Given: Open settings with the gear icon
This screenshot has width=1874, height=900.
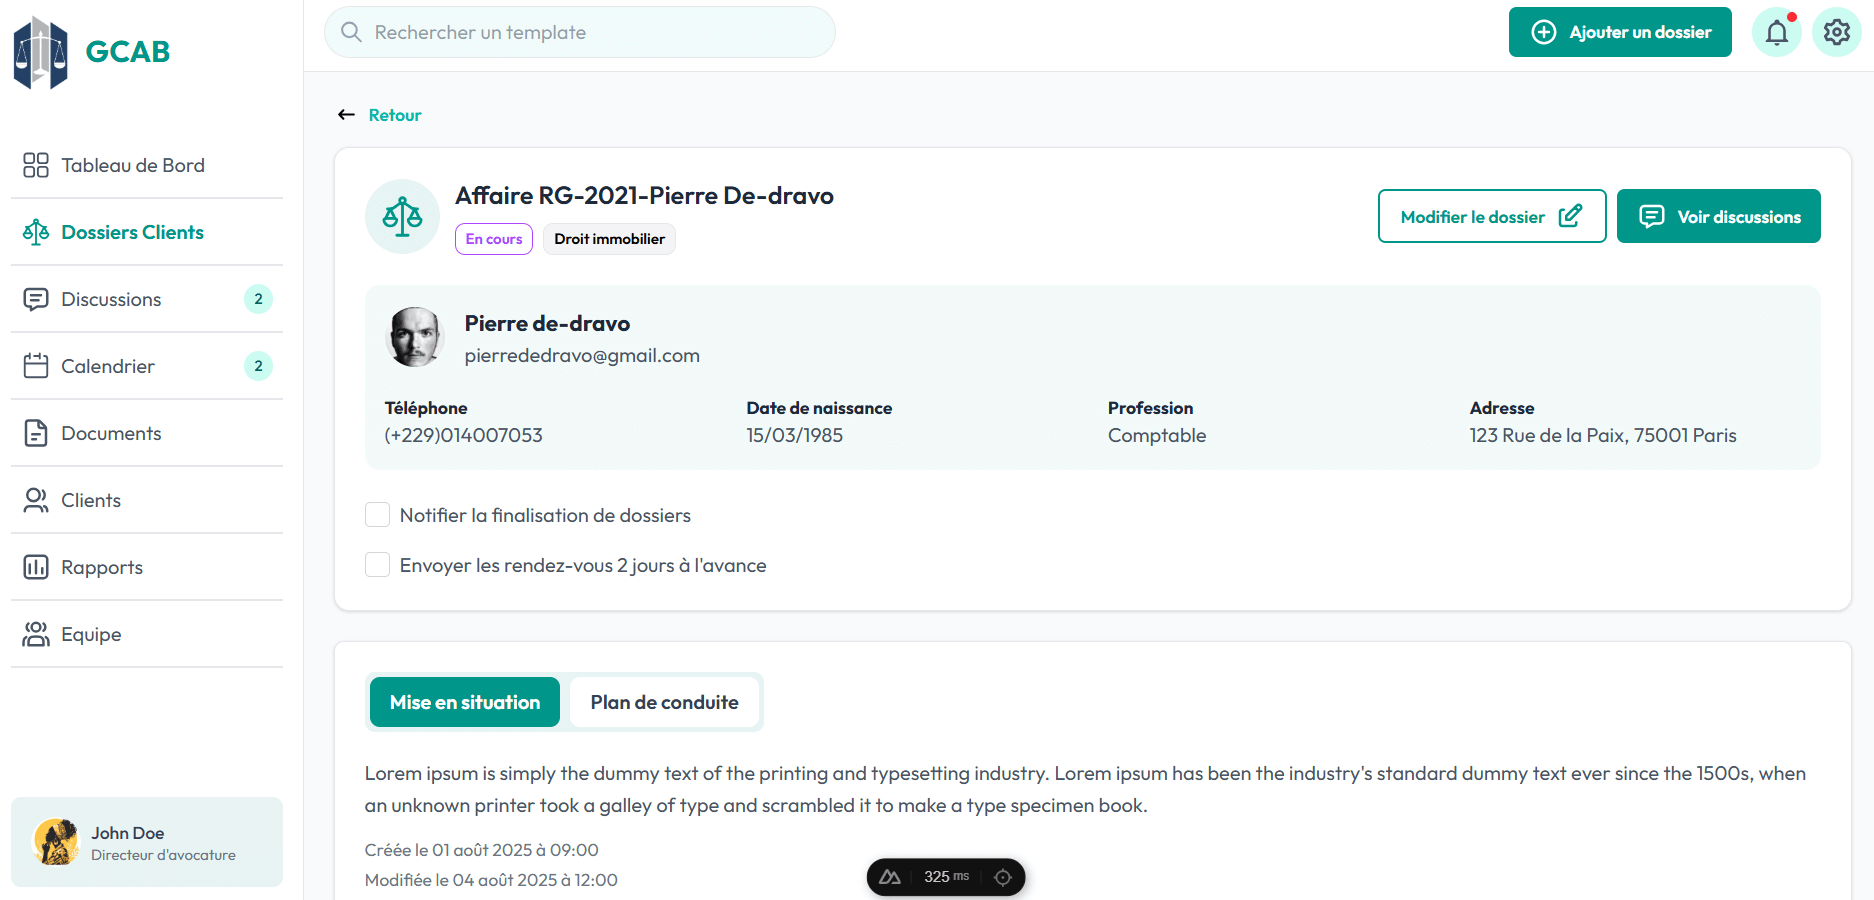Looking at the screenshot, I should [x=1837, y=32].
